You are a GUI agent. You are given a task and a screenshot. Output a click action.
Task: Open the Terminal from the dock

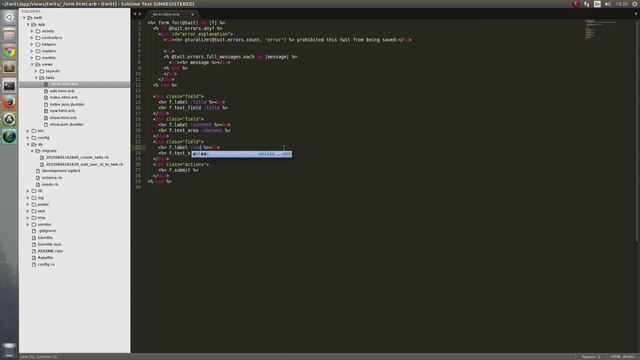click(x=9, y=86)
